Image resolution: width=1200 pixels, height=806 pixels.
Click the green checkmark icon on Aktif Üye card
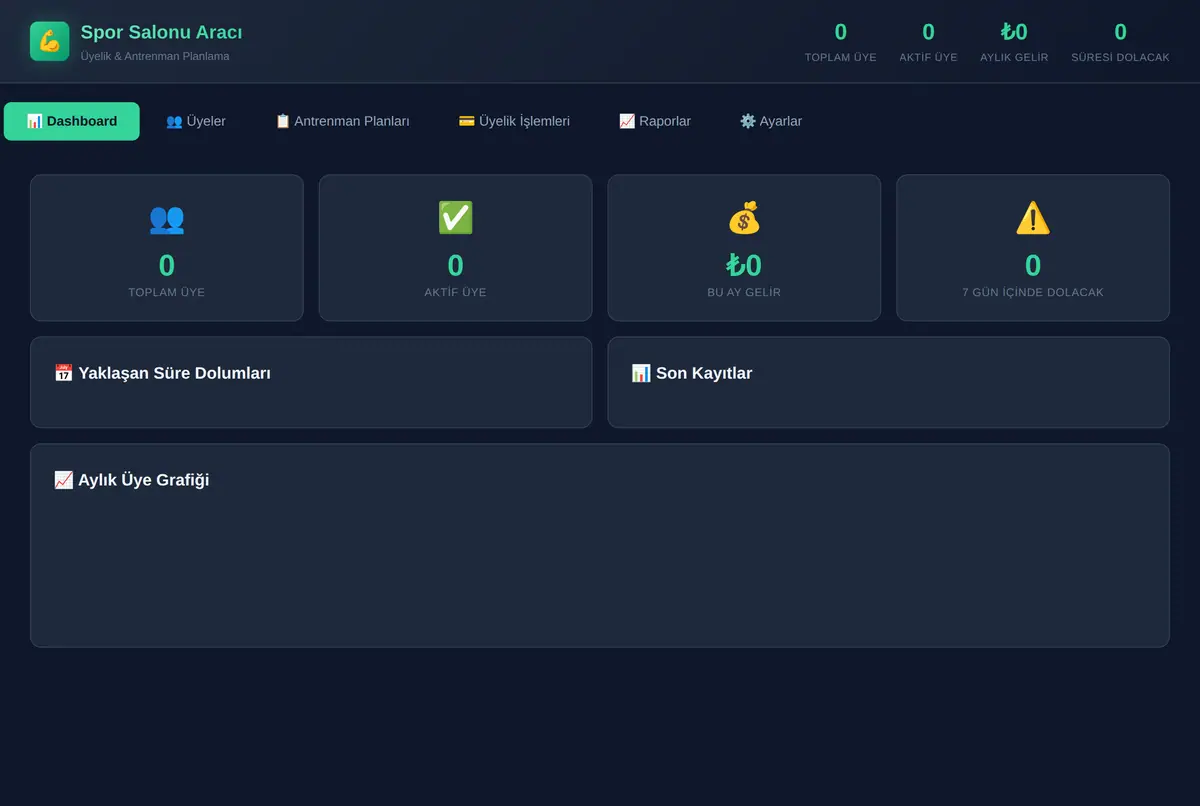coord(455,218)
